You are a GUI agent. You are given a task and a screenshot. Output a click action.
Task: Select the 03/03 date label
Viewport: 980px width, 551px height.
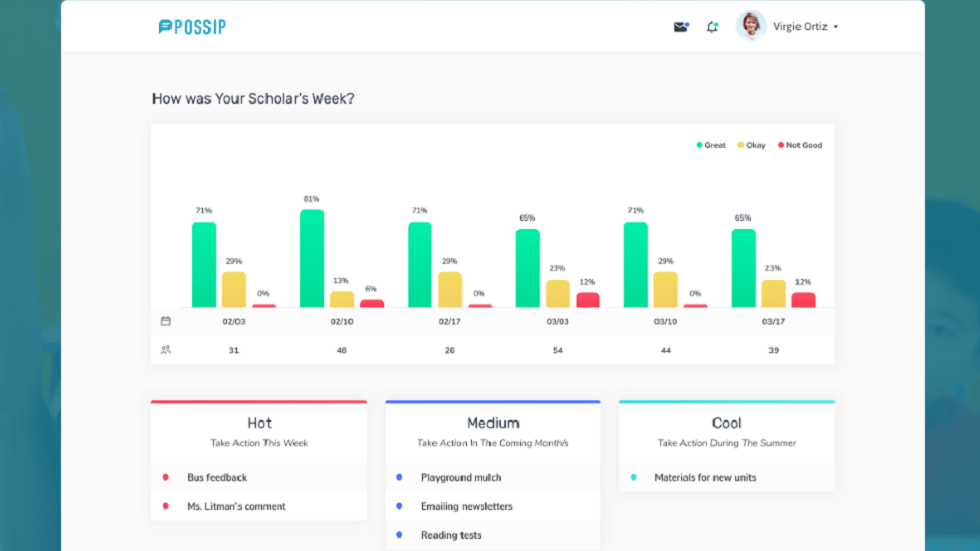[x=558, y=322]
